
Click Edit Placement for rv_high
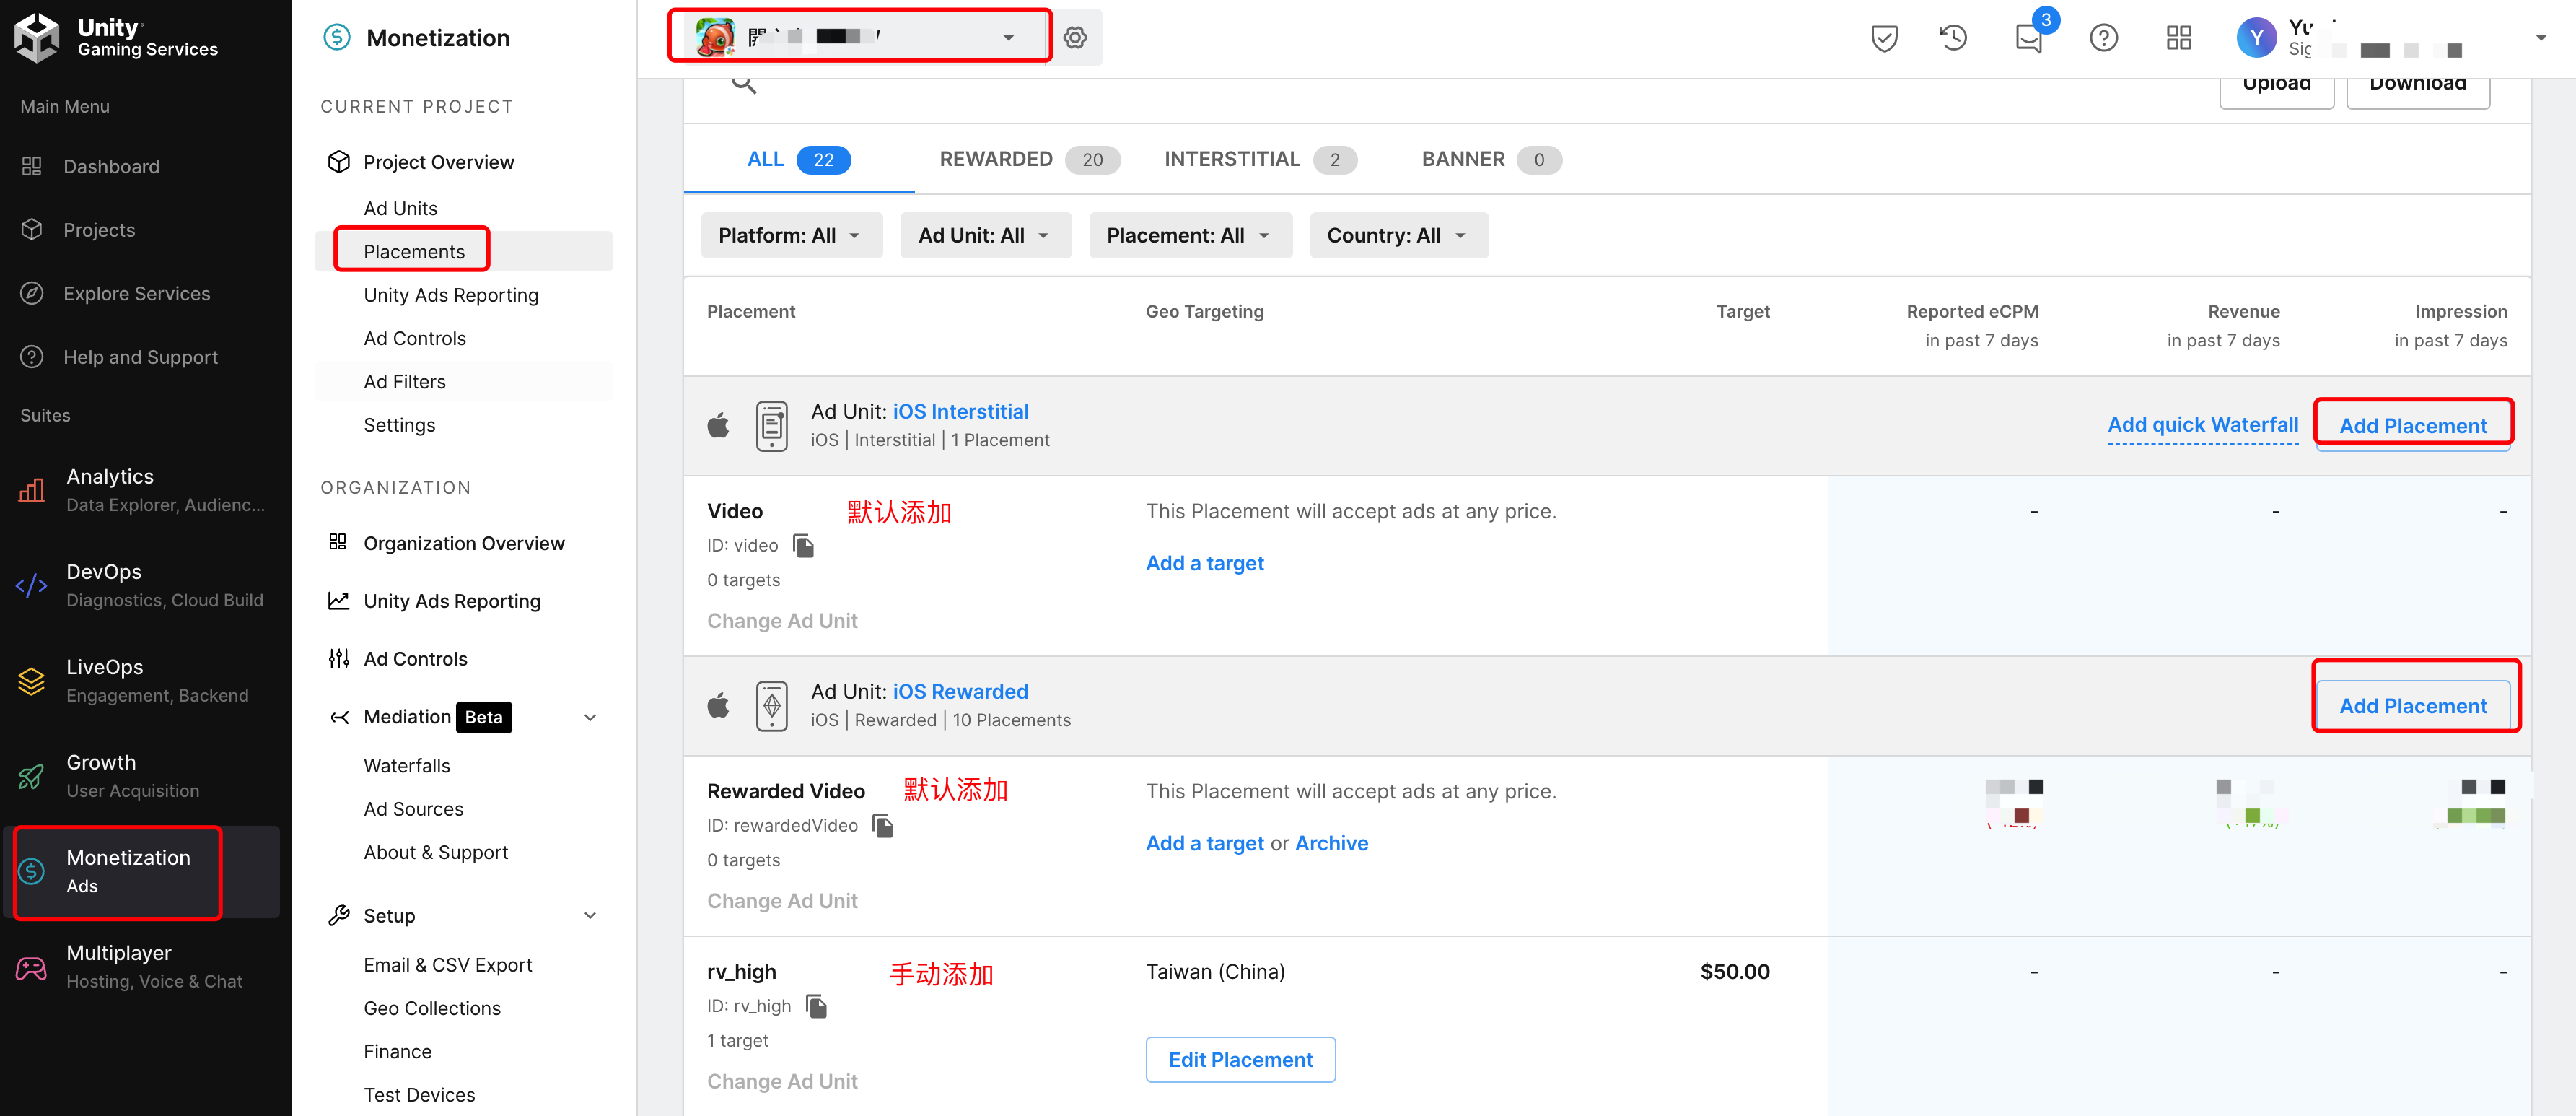1240,1059
